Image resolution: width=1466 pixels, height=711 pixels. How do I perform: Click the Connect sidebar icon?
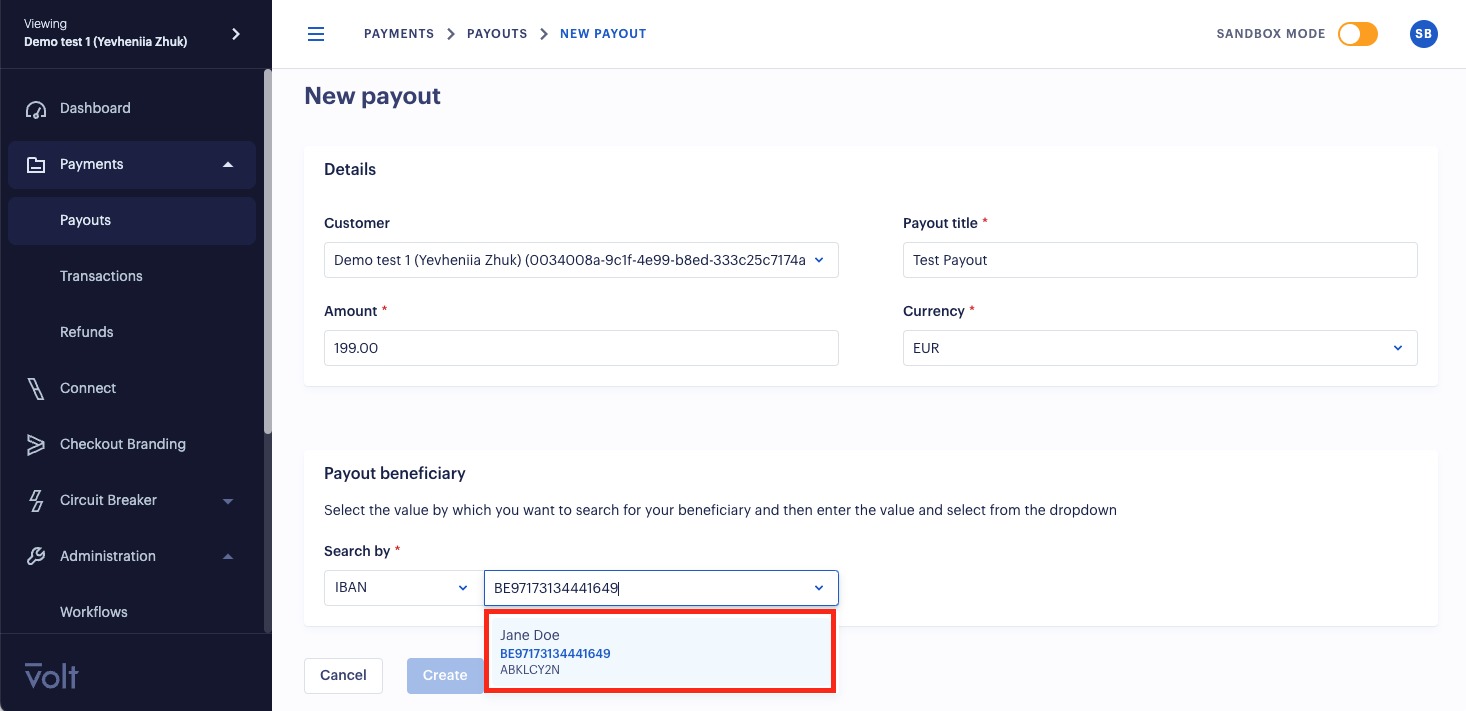(x=36, y=389)
